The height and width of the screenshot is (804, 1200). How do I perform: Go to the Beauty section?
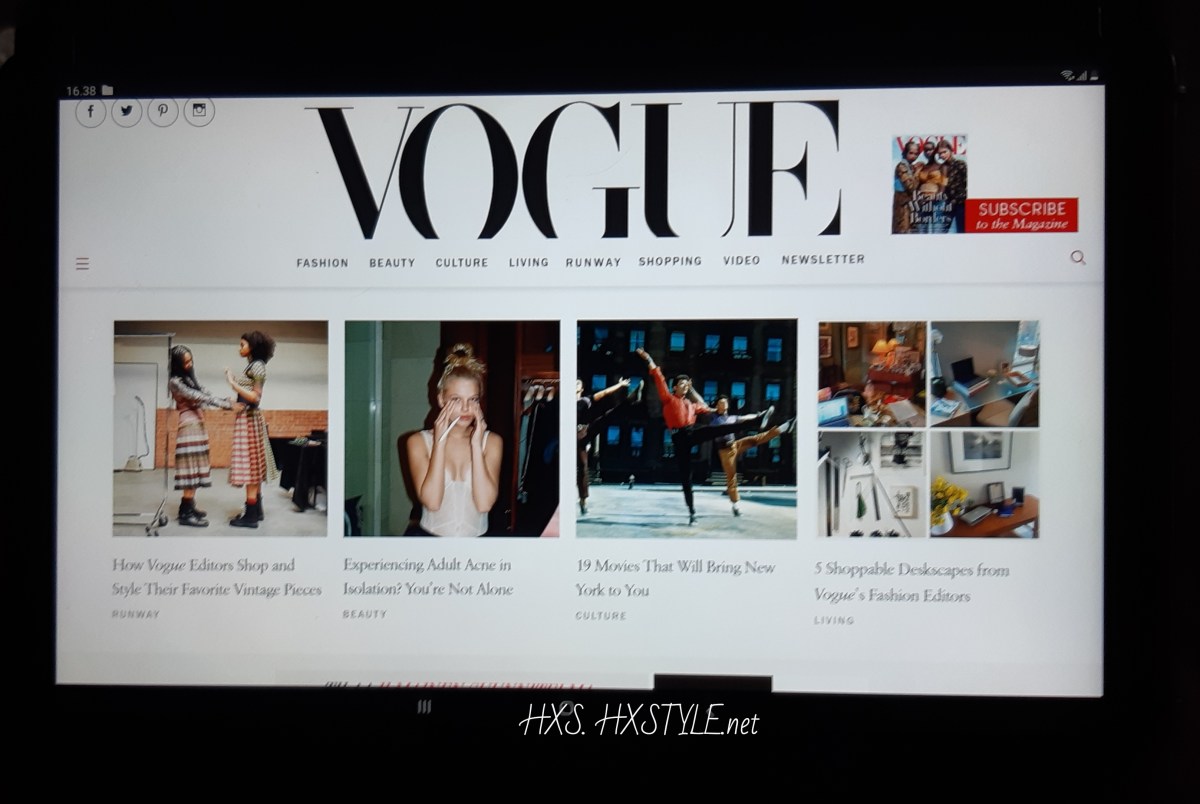pyautogui.click(x=392, y=263)
